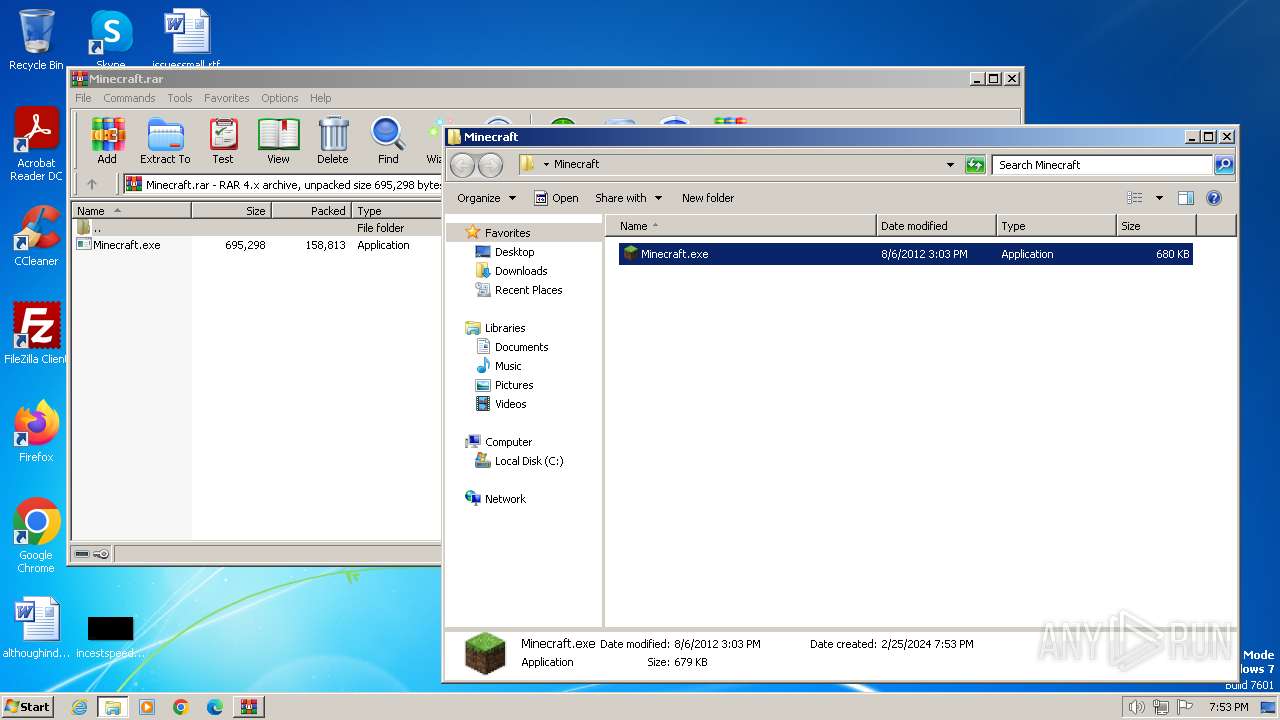Click the Delete icon in WinRAR toolbar
1280x720 pixels.
point(333,141)
